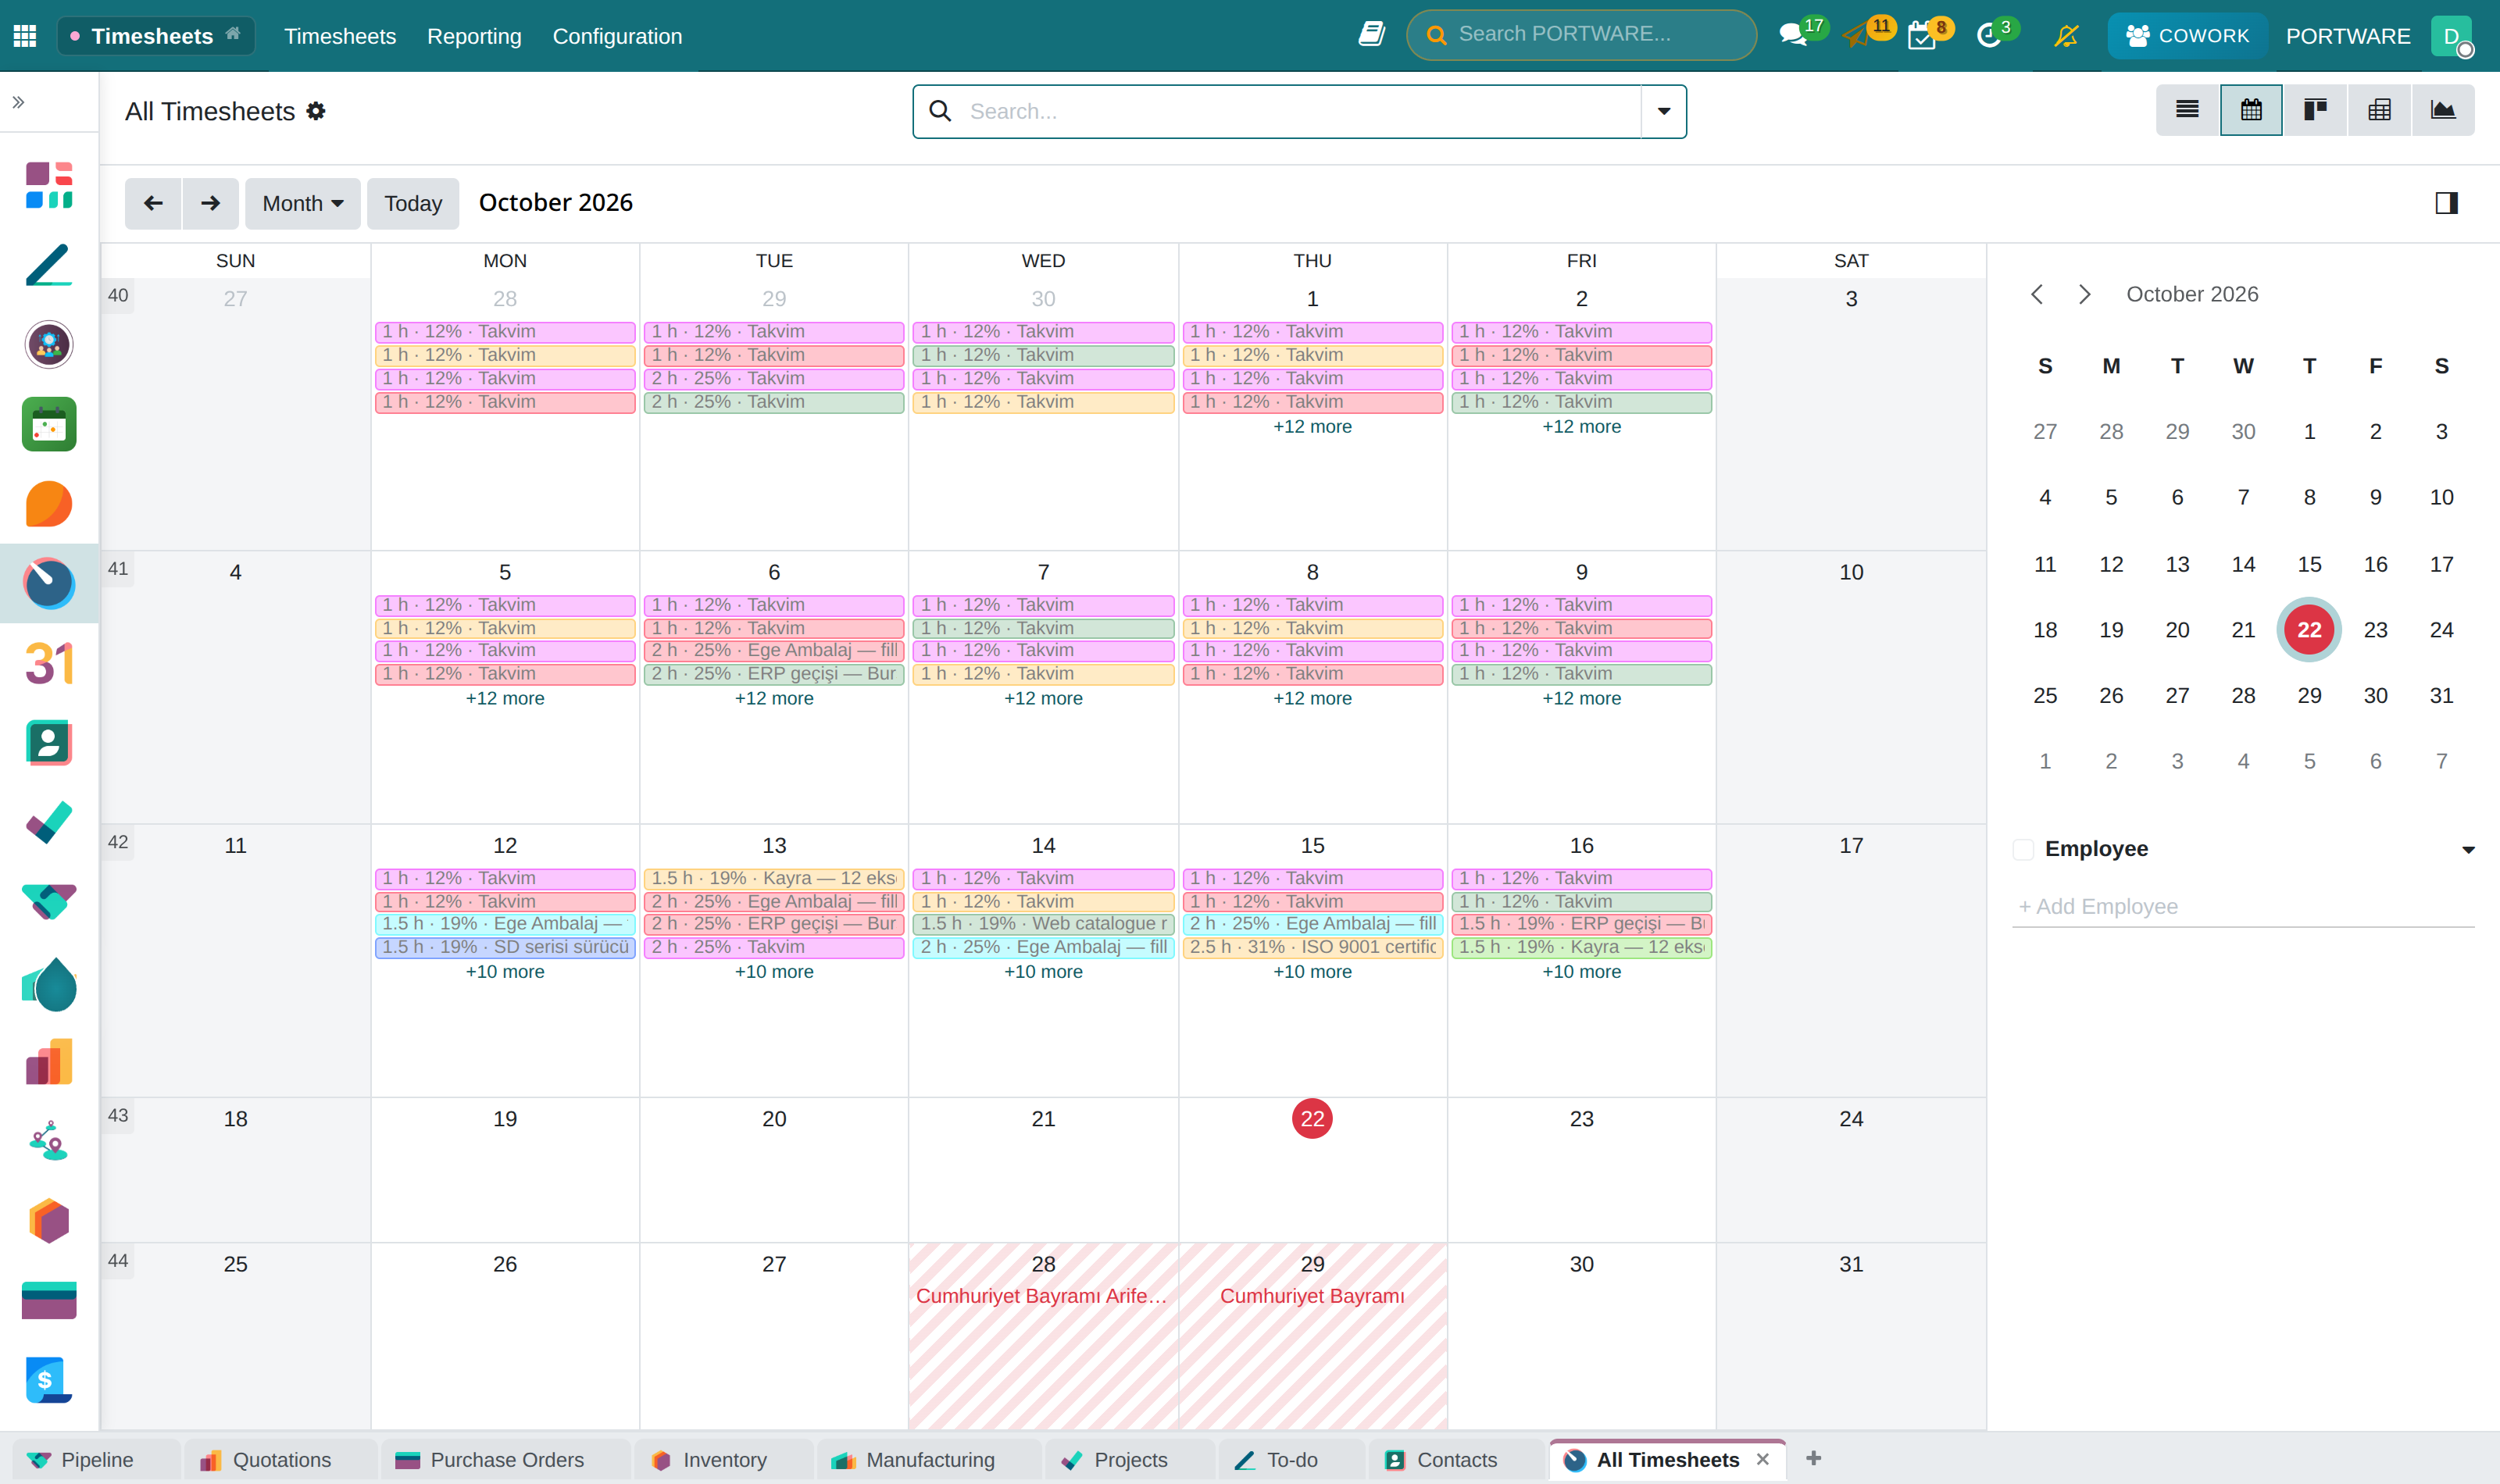Toggle the muted notifications bell icon
Viewport: 2500px width, 1484px height.
point(2066,36)
